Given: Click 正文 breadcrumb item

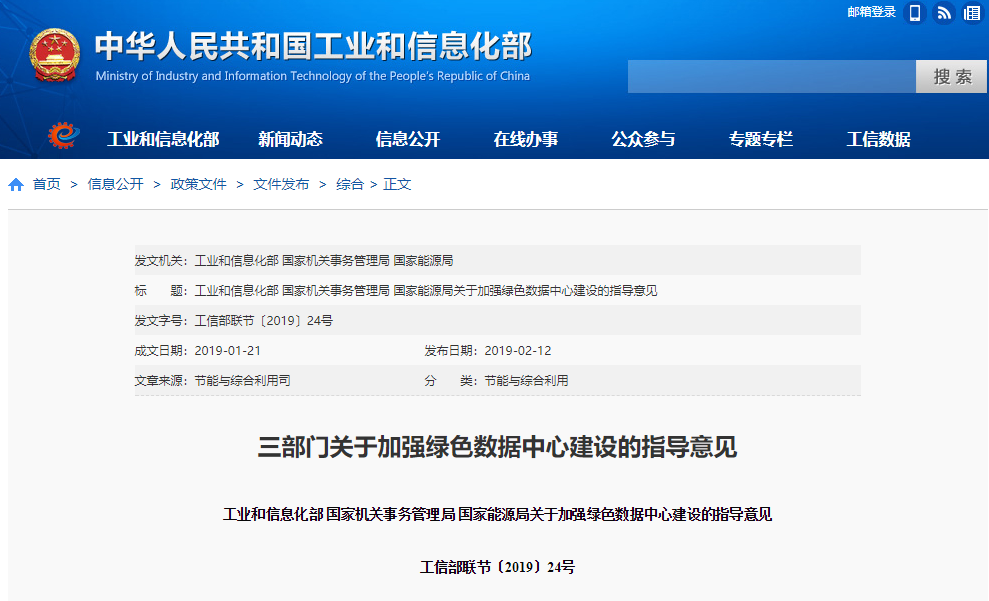Looking at the screenshot, I should point(397,184).
